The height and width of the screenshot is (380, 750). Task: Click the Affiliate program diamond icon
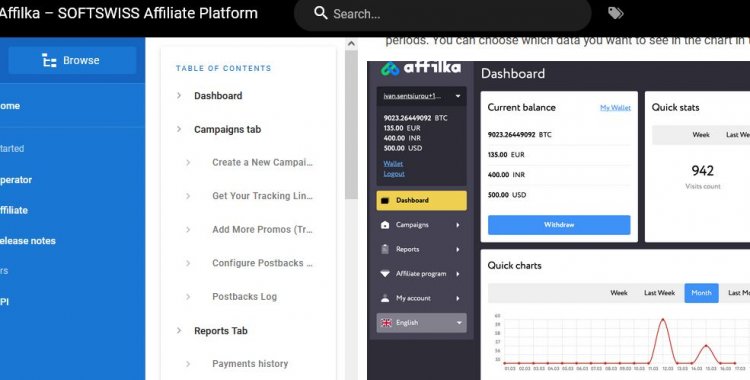click(385, 274)
